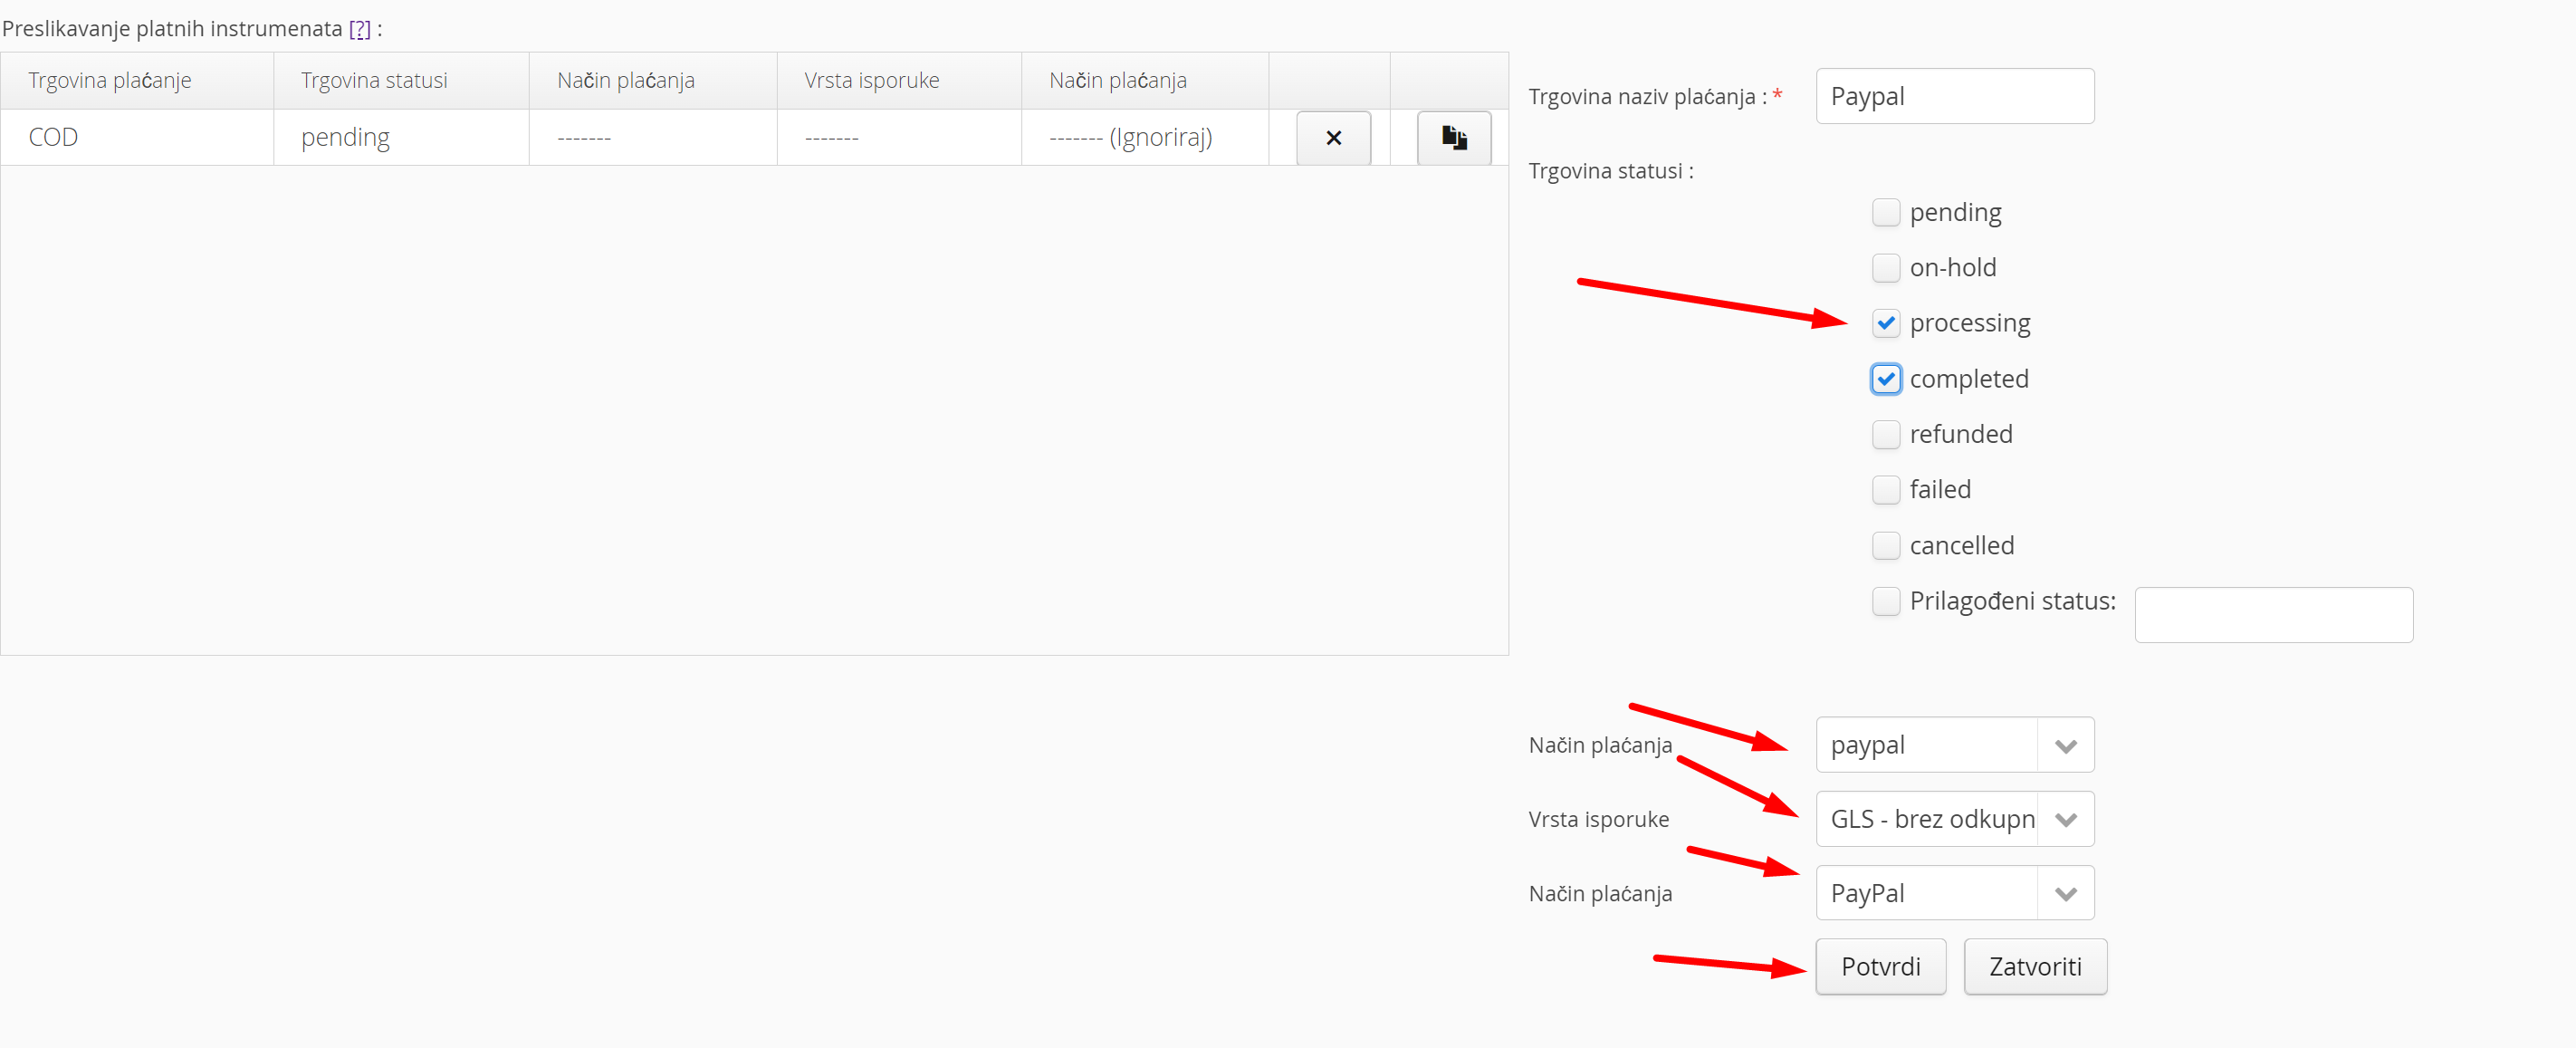Uncheck the completed status checkbox
Viewport: 2576px width, 1048px height.
(x=1885, y=379)
